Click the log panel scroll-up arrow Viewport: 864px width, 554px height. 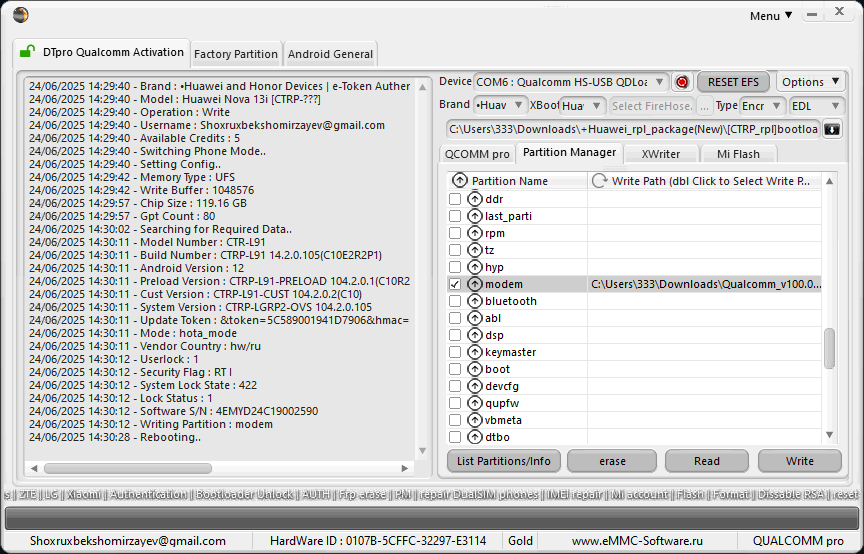pos(423,87)
